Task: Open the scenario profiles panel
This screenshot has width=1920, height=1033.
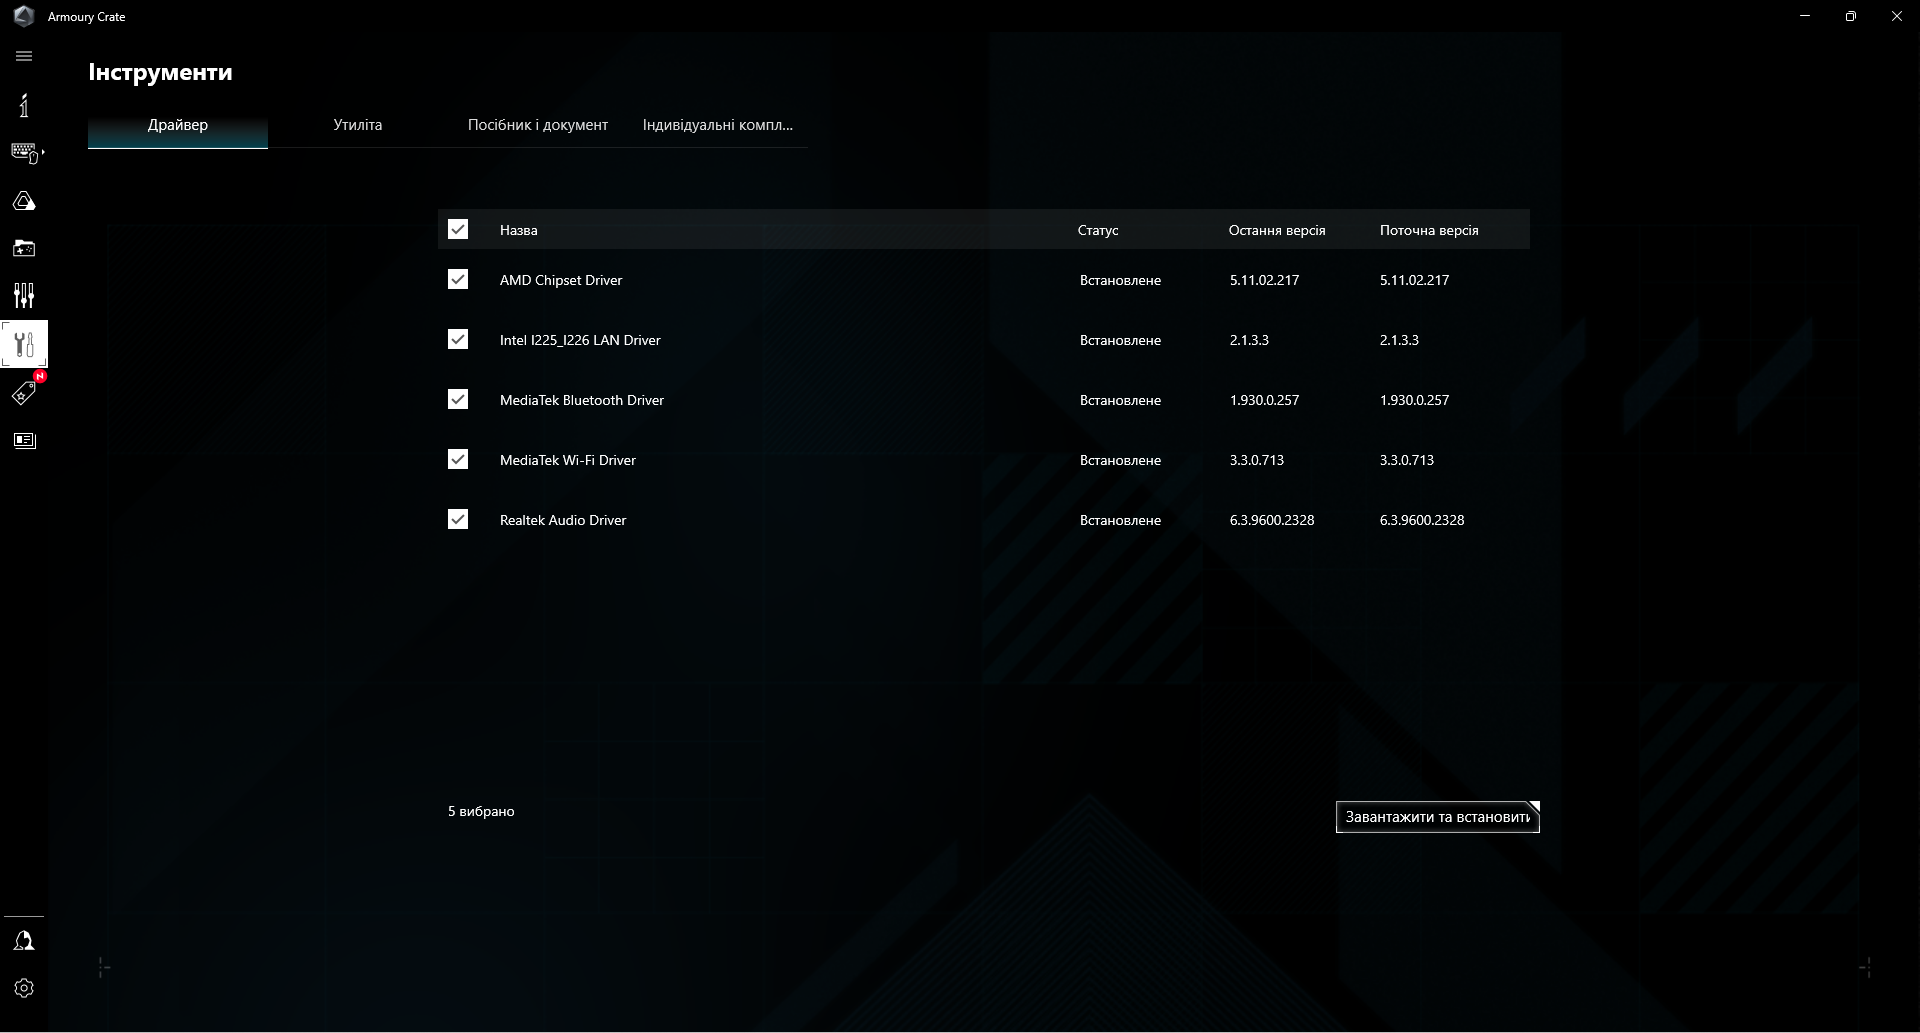Action: click(24, 296)
